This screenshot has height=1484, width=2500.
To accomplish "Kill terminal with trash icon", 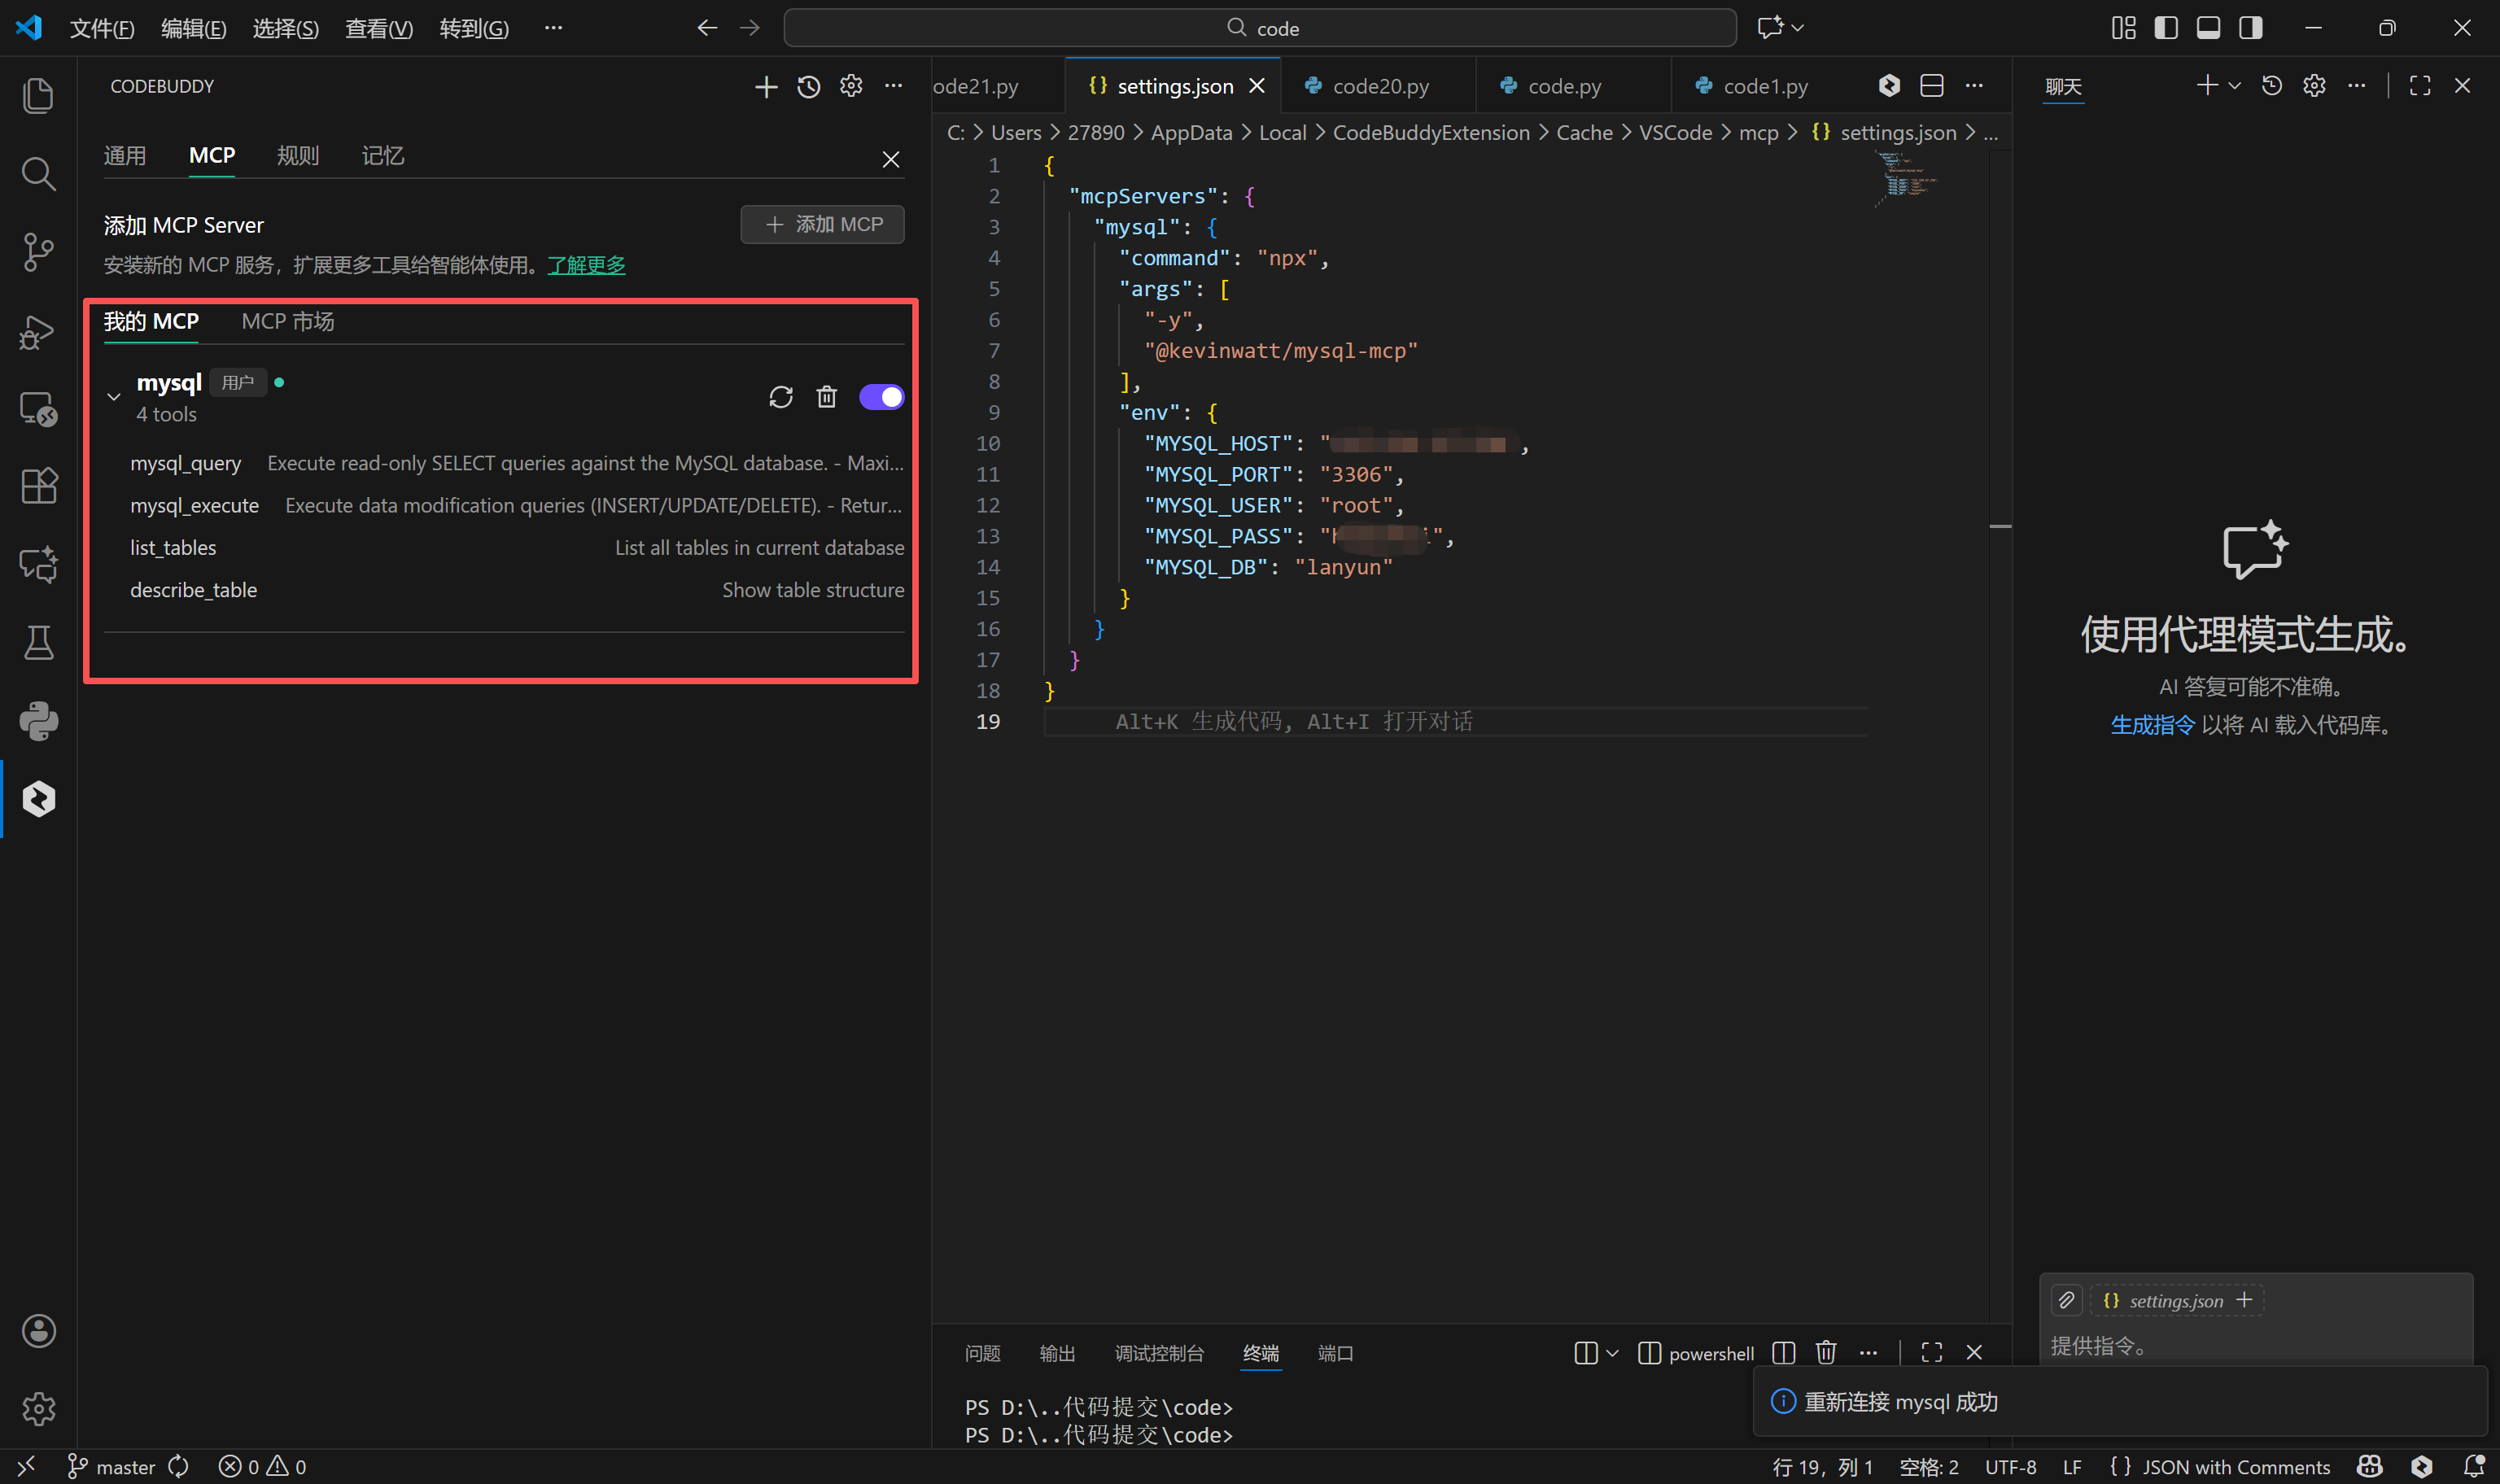I will tap(1825, 1352).
